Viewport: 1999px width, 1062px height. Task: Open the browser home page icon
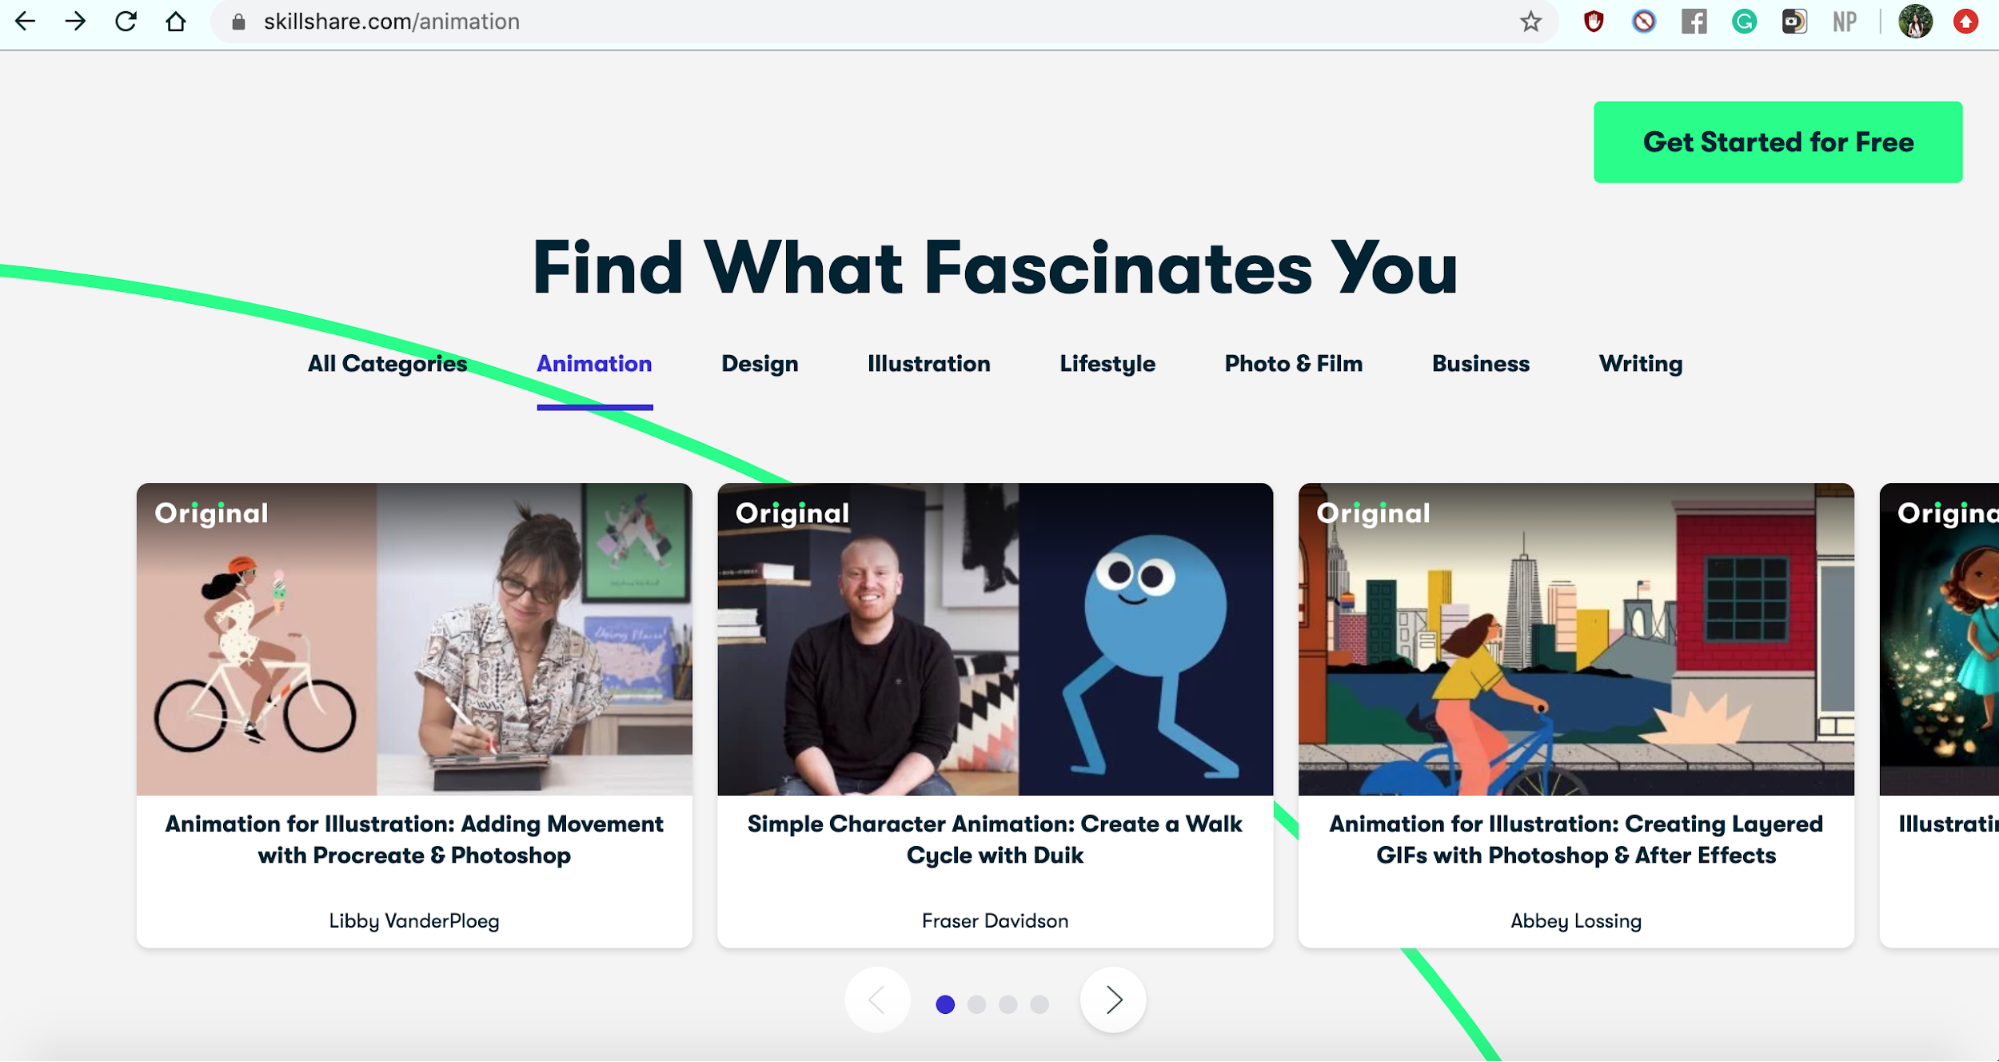(x=176, y=22)
